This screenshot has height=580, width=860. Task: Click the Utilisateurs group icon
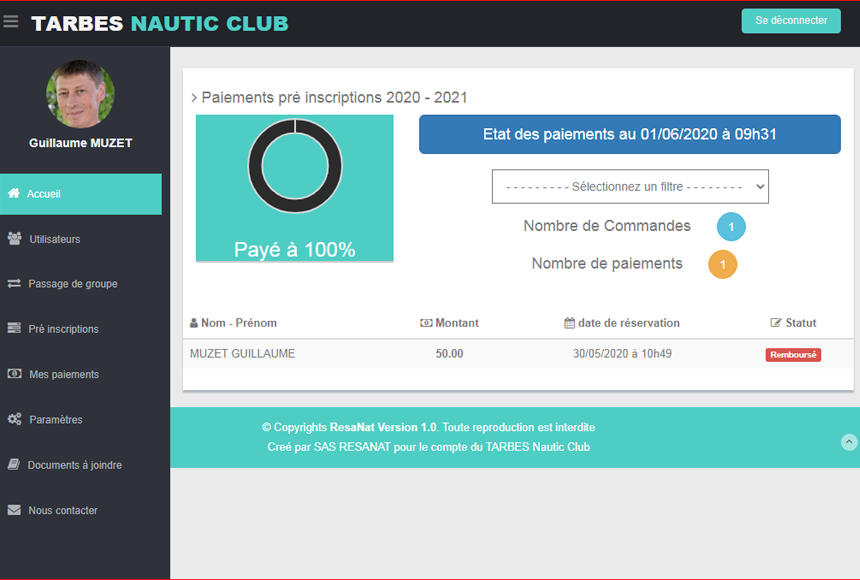[14, 239]
